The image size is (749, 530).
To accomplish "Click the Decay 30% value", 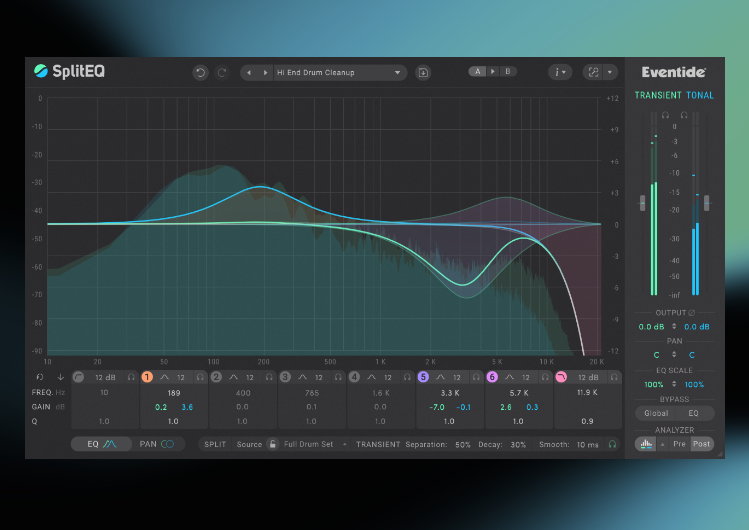I will [x=518, y=445].
